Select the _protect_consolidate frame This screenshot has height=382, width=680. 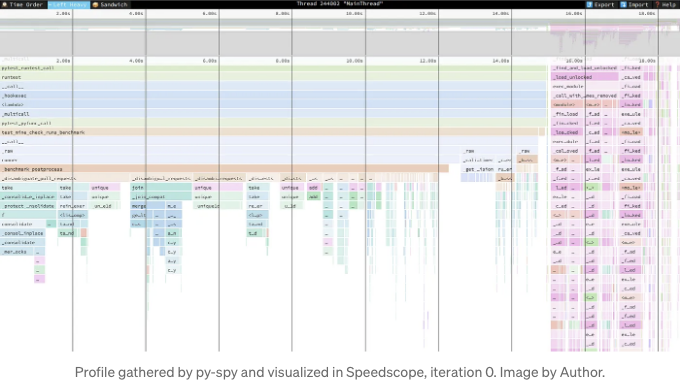tap(29, 206)
